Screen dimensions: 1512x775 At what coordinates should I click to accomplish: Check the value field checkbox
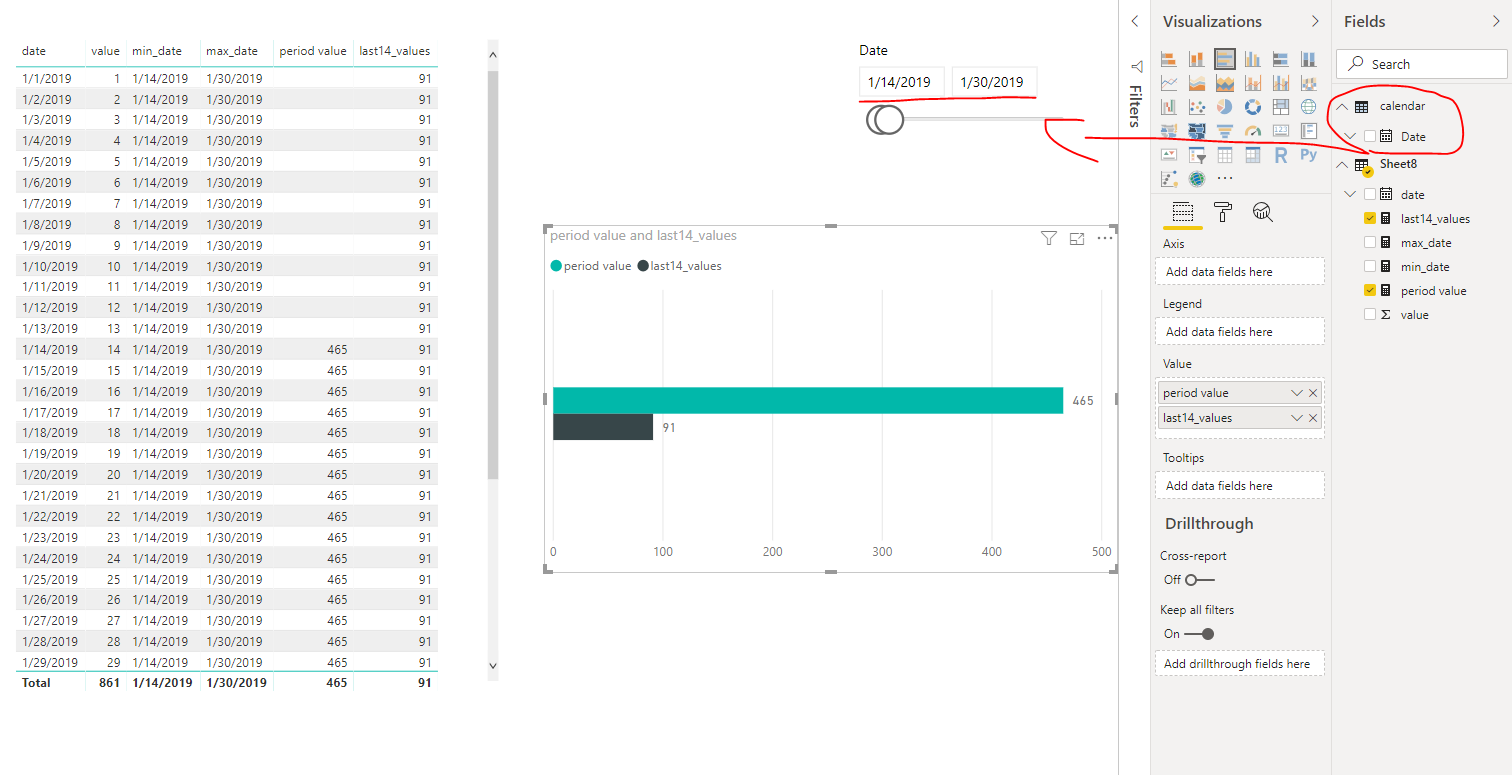(x=1370, y=314)
